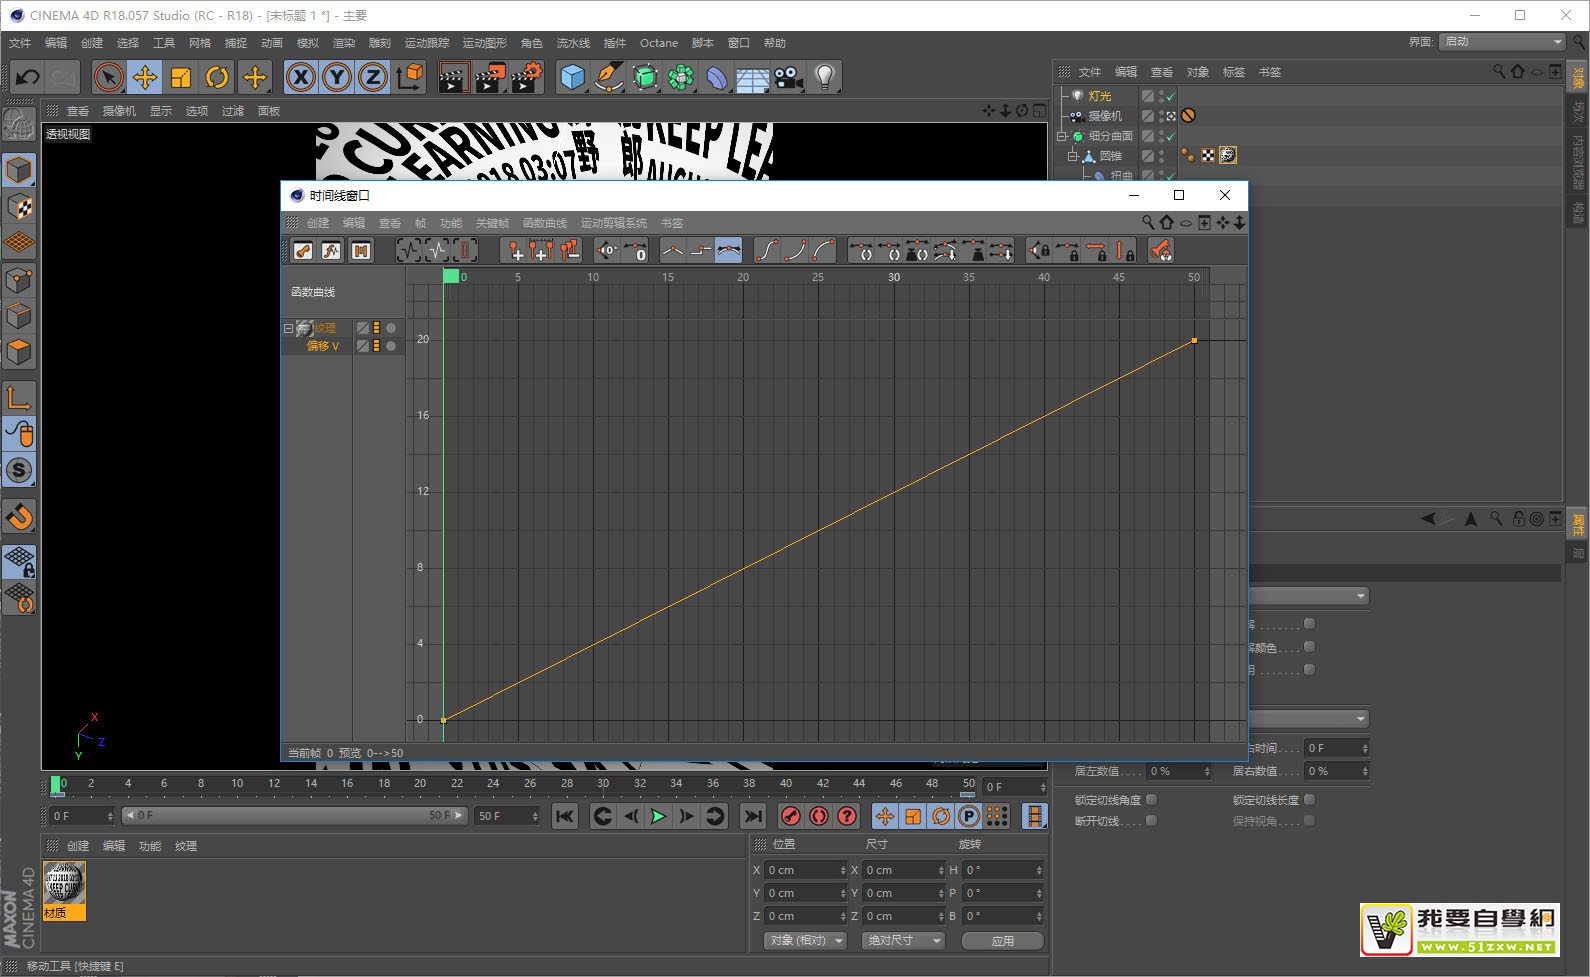Click the light bulb Light object icon
The width and height of the screenshot is (1590, 977).
click(824, 77)
